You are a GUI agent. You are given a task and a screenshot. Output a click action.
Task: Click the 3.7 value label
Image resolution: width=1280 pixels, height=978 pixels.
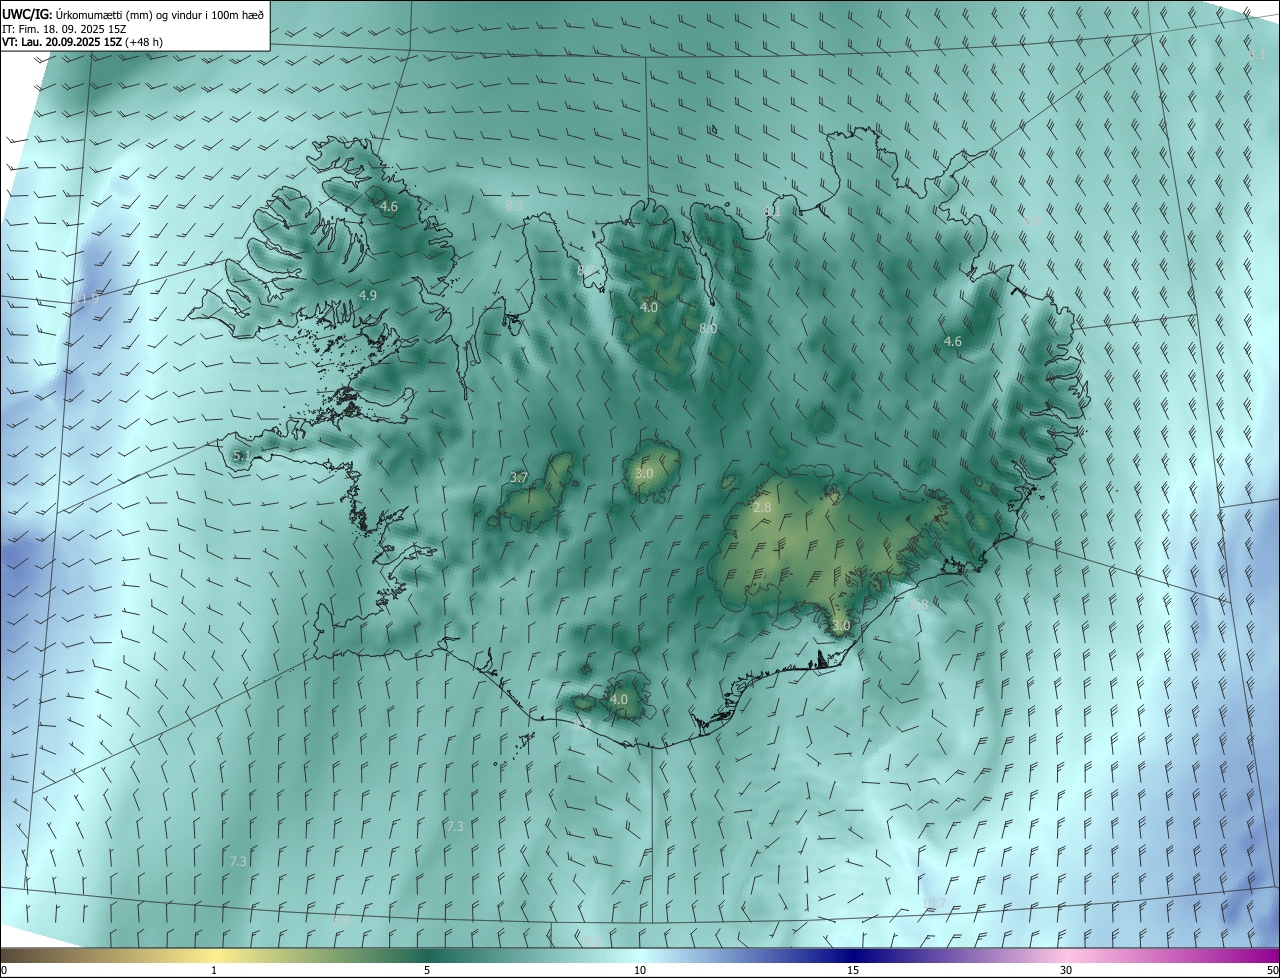pos(518,477)
